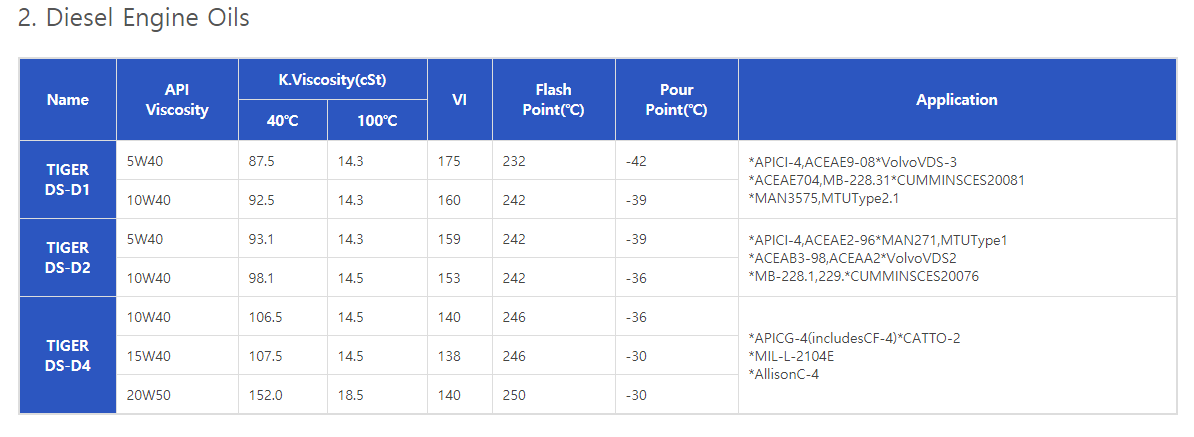
Task: Click the 18.5 viscosity value
Action: pos(350,395)
